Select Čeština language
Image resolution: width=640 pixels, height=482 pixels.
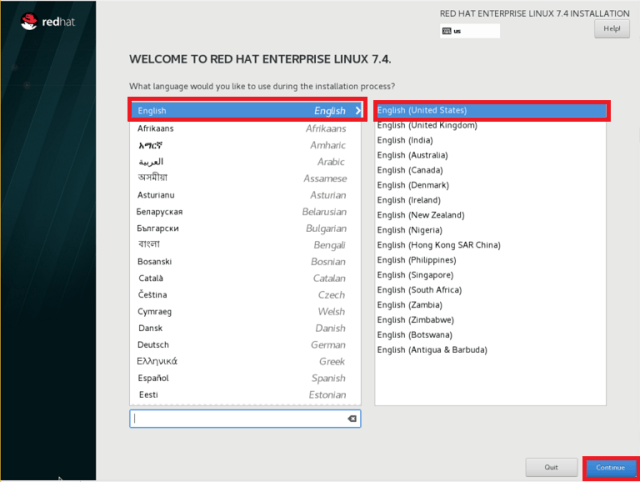[246, 295]
